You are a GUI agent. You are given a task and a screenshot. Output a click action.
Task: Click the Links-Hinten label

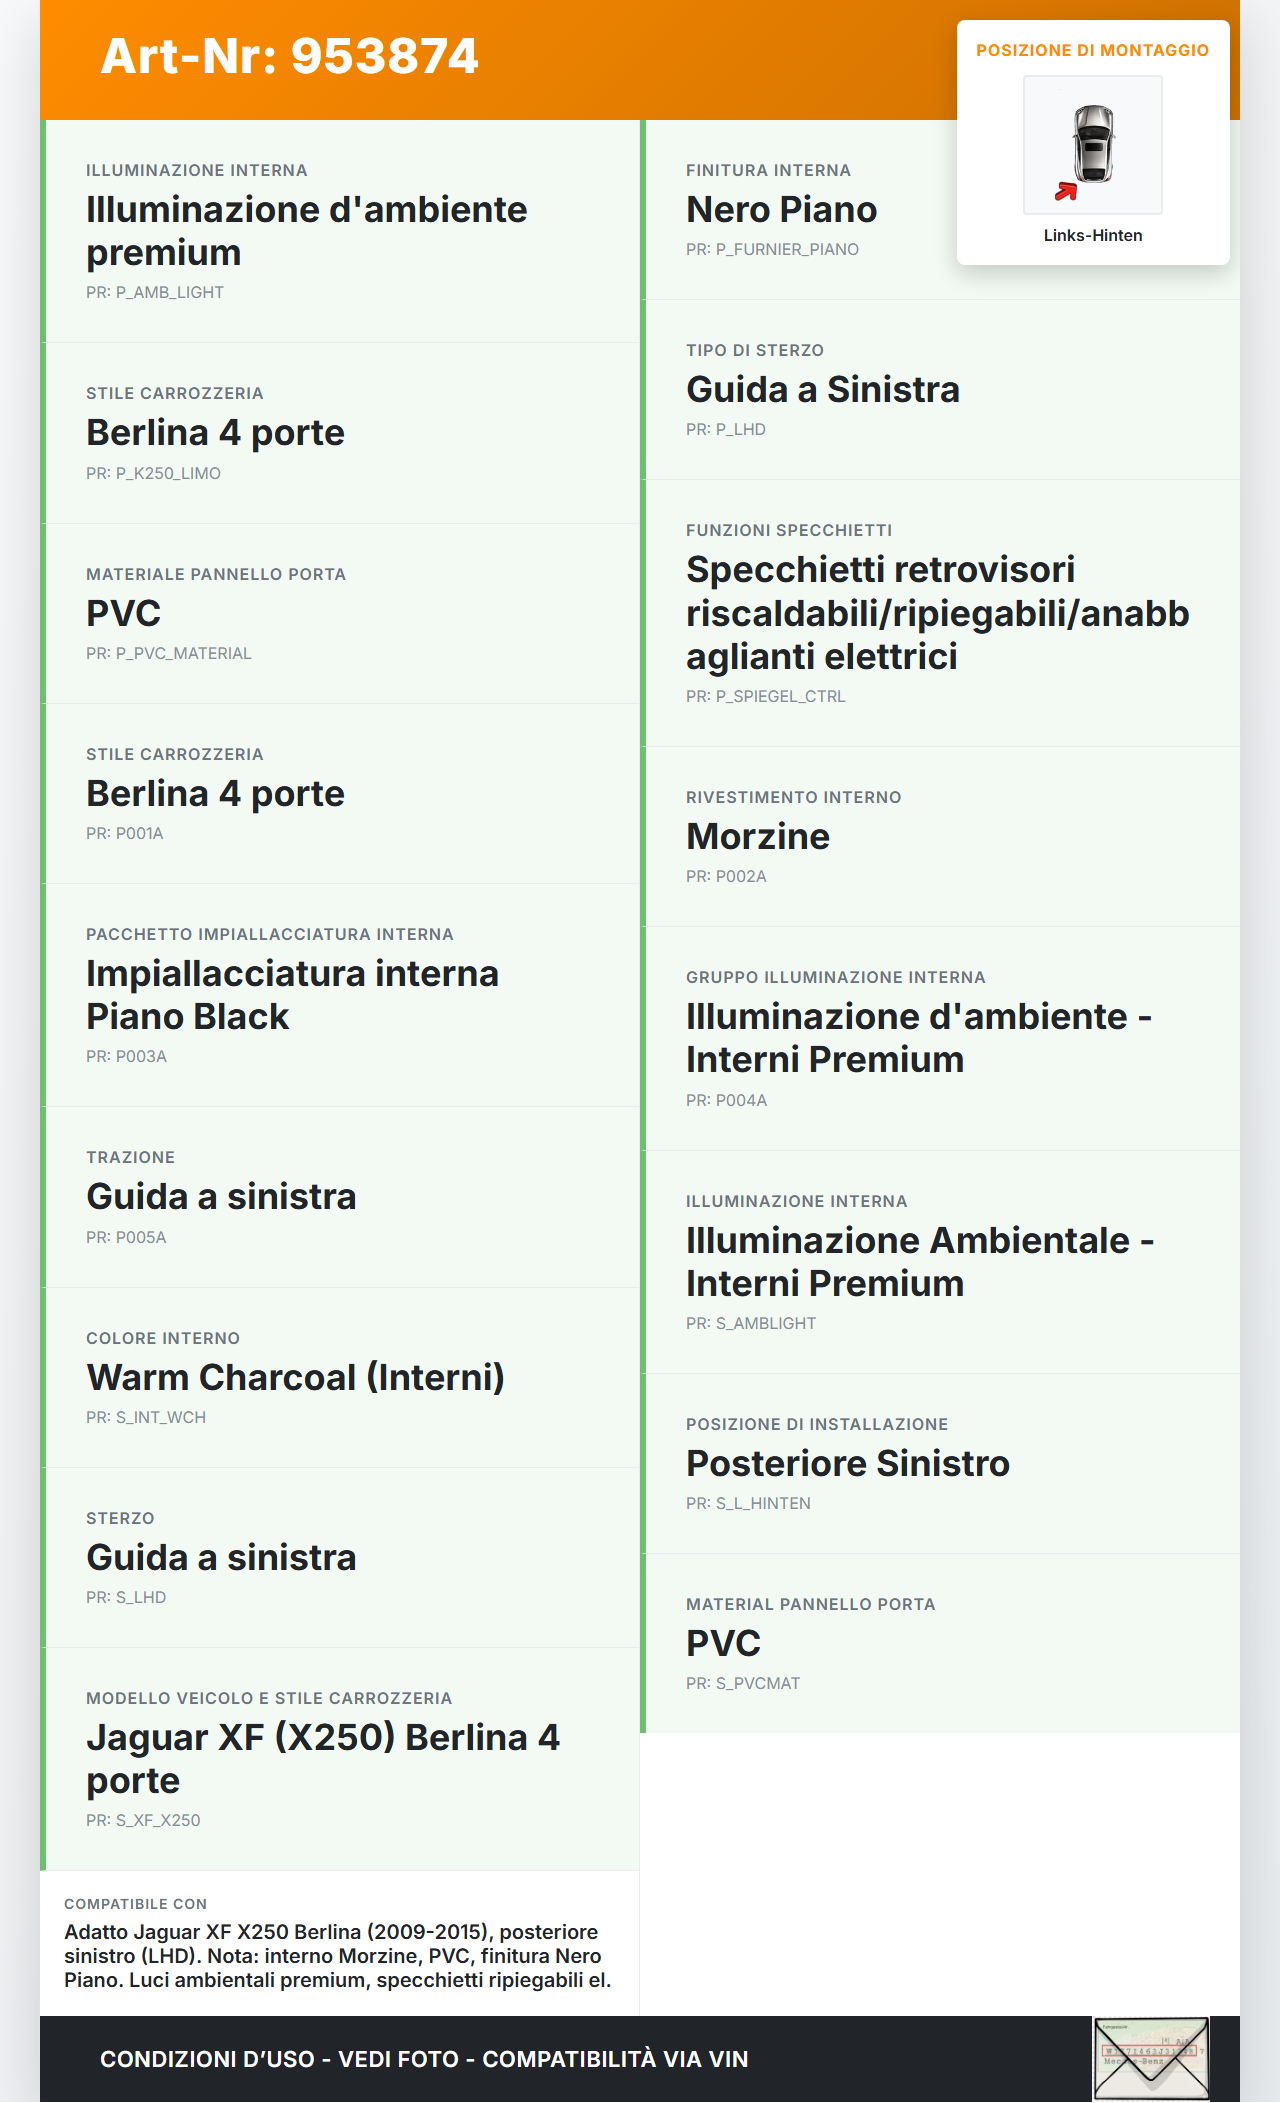pos(1092,235)
